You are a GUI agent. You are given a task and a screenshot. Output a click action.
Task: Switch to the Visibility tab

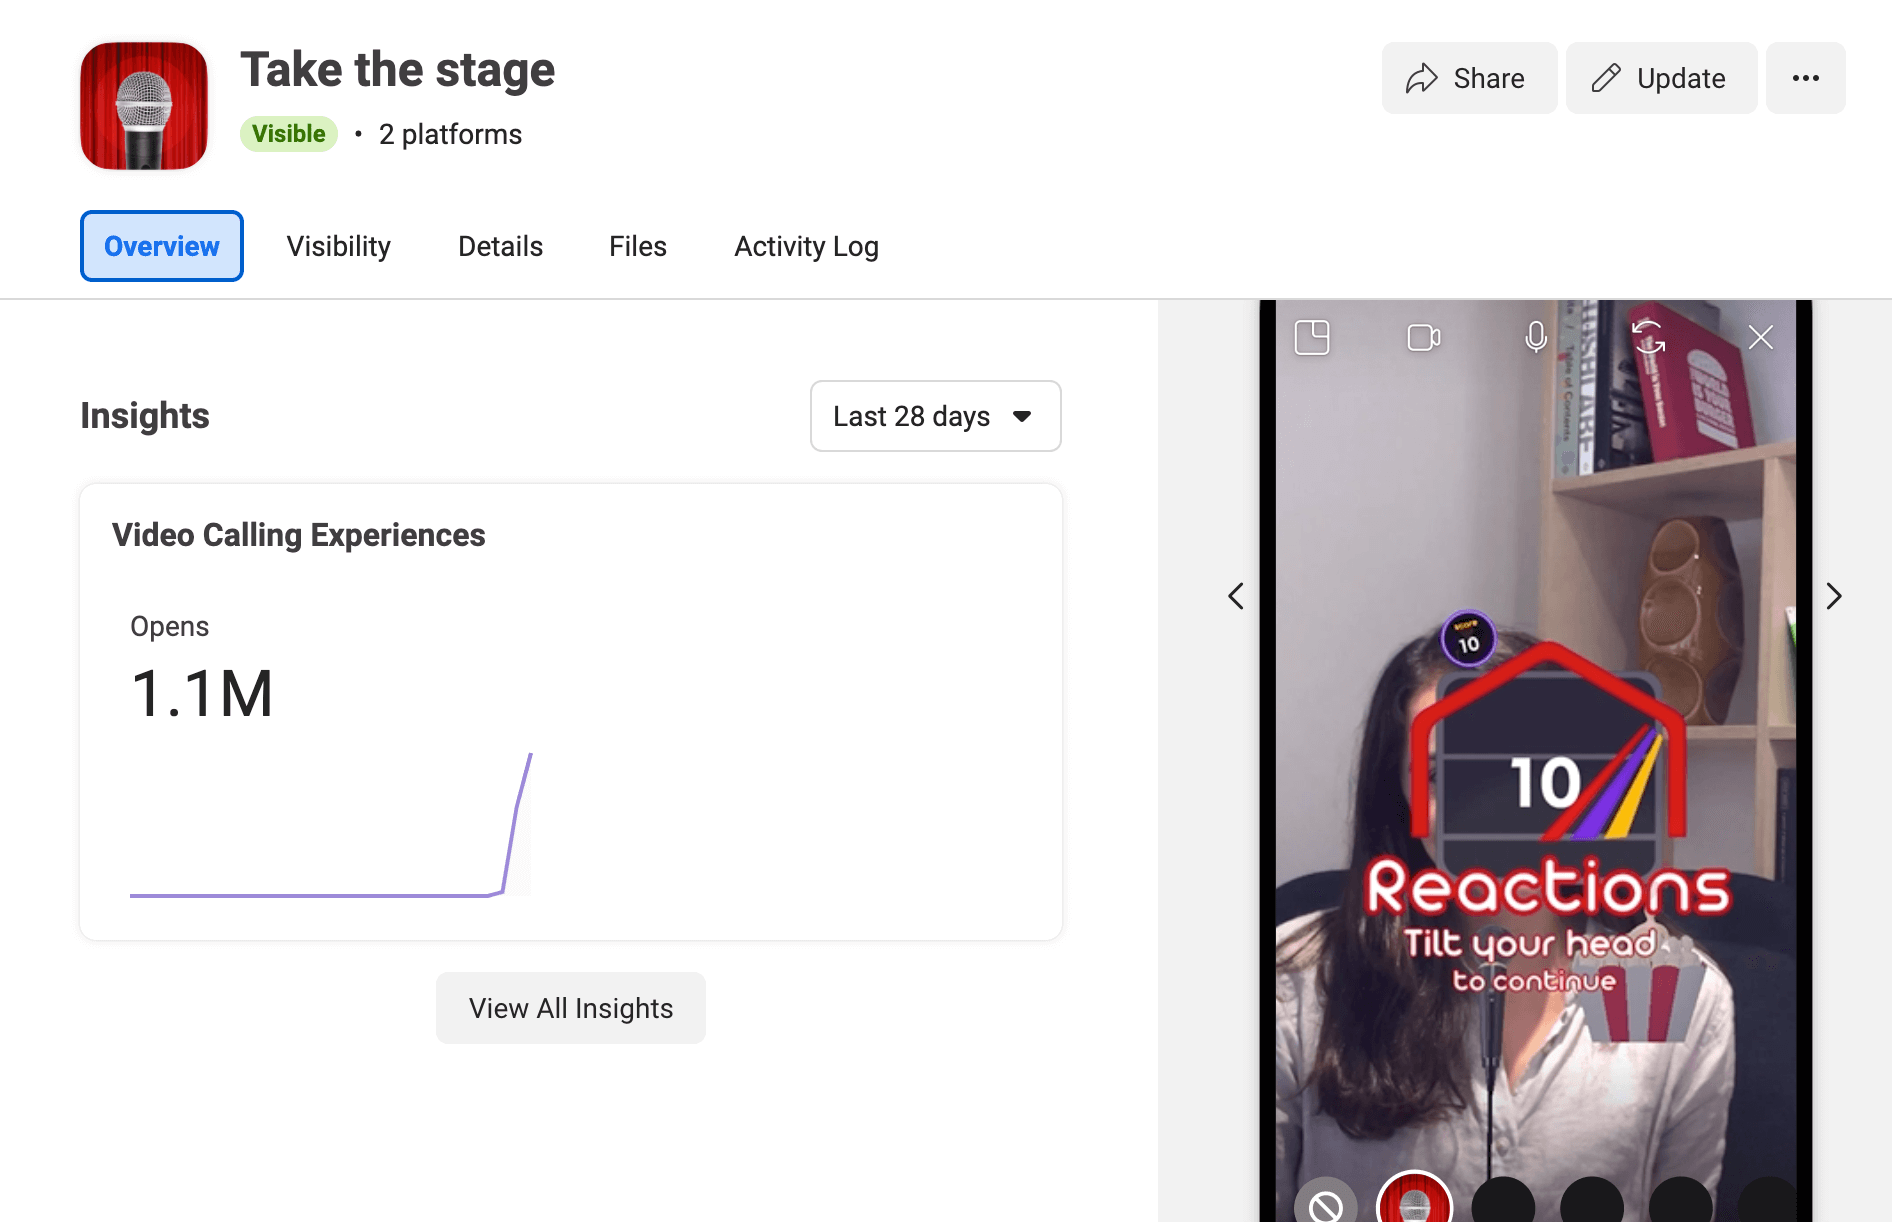point(338,246)
